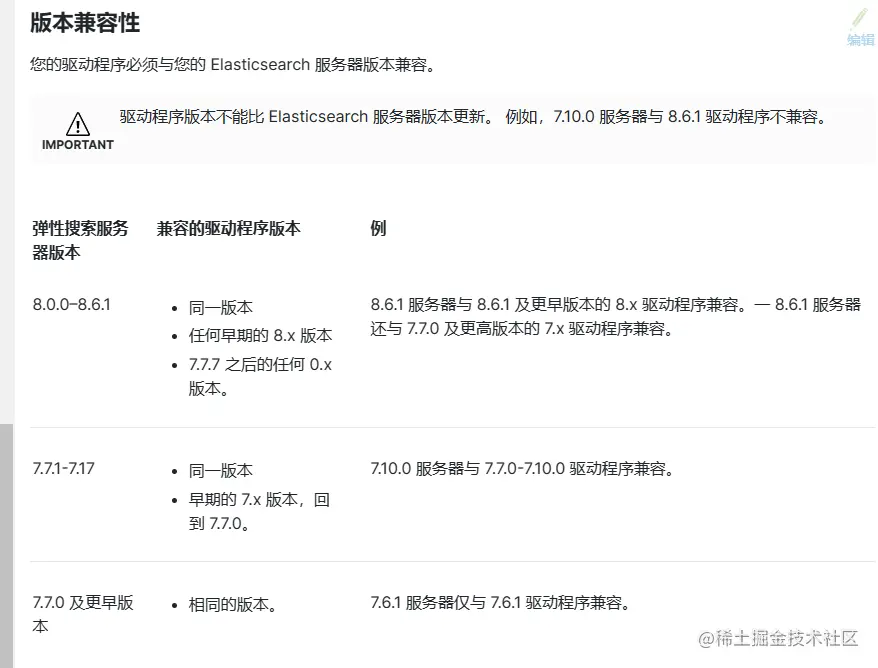The width and height of the screenshot is (878, 668).
Task: Click the 例 column header
Action: 378,228
